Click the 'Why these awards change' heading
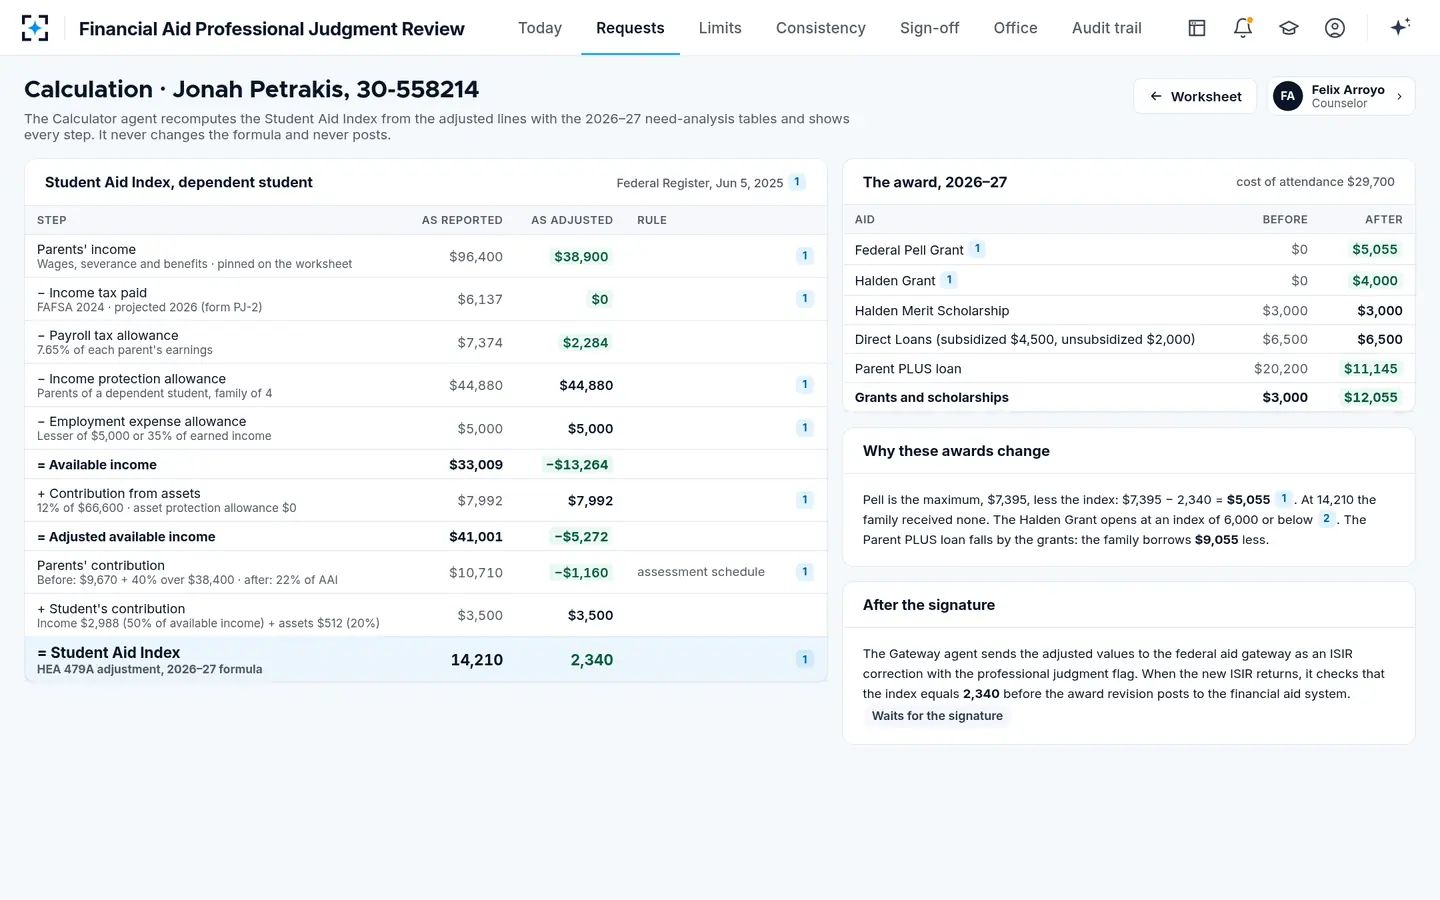This screenshot has height=900, width=1440. coord(956,451)
